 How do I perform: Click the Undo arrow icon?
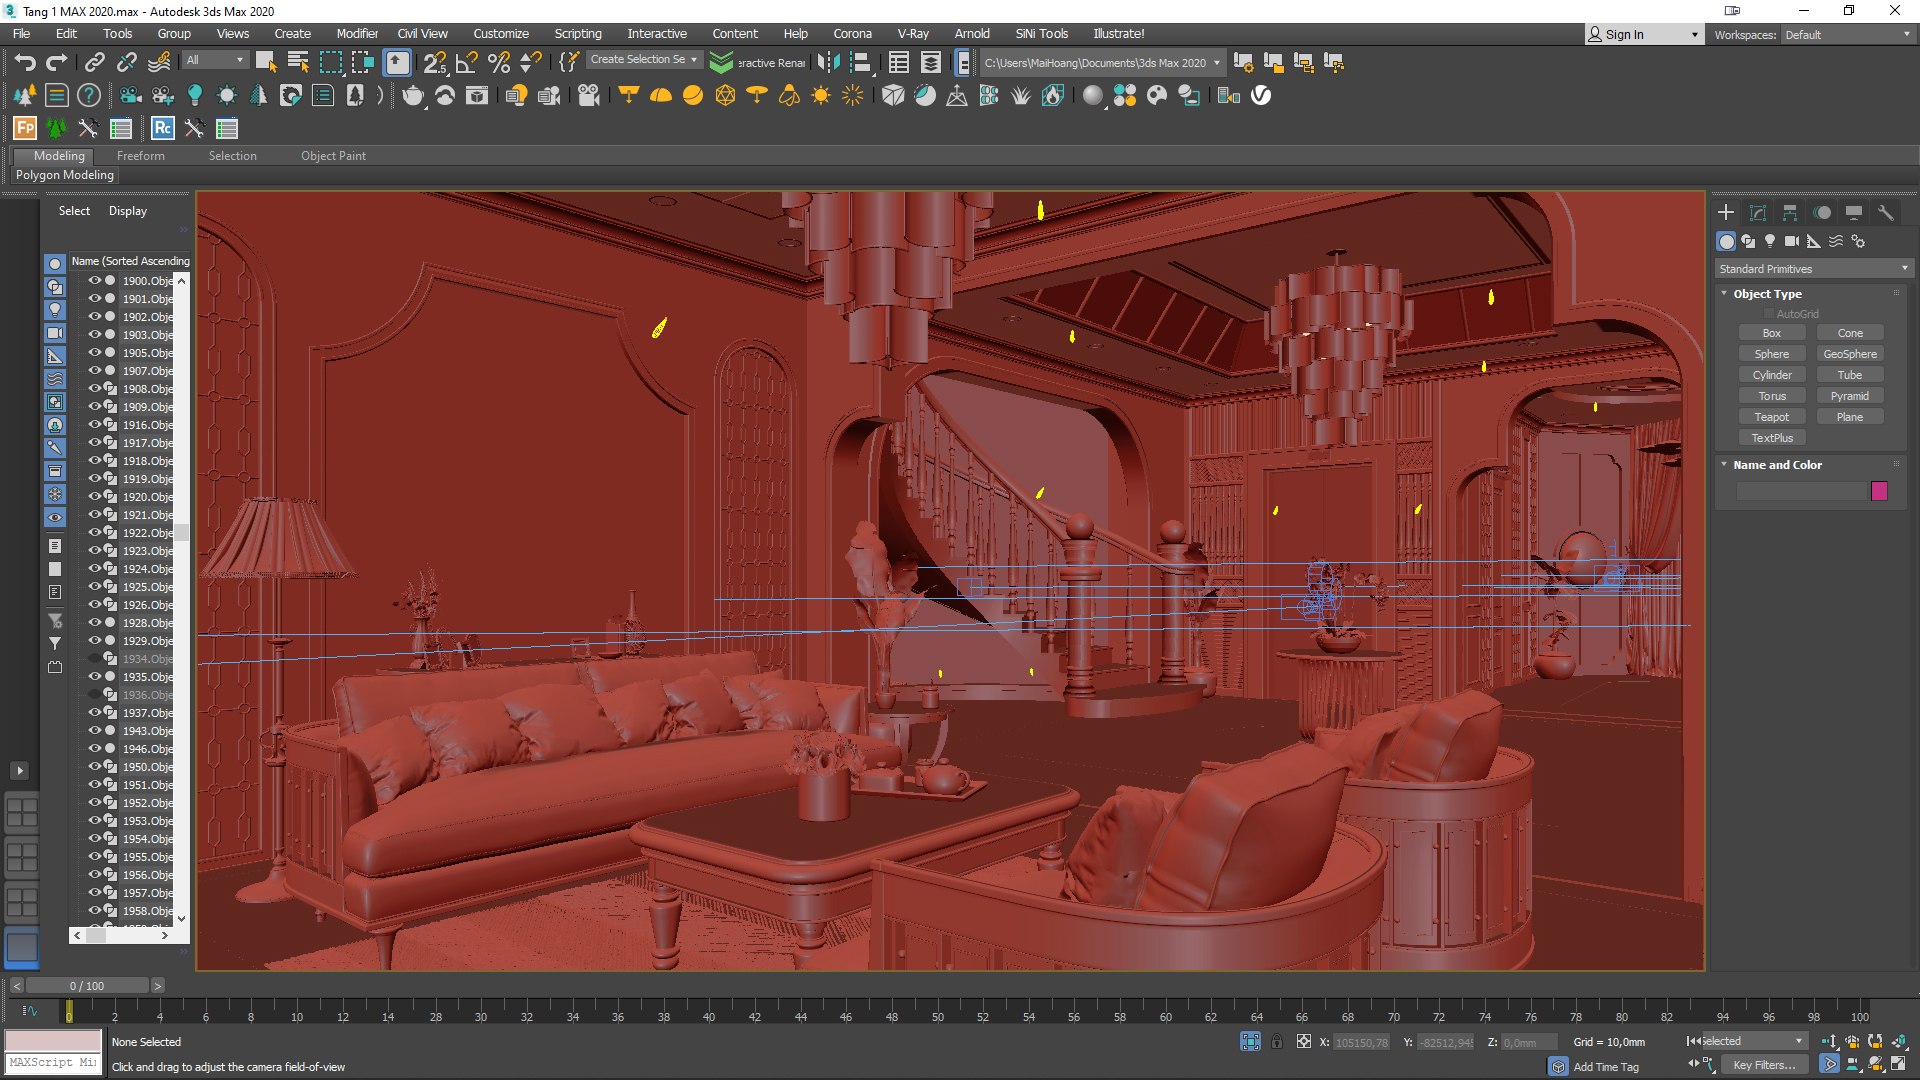24,63
